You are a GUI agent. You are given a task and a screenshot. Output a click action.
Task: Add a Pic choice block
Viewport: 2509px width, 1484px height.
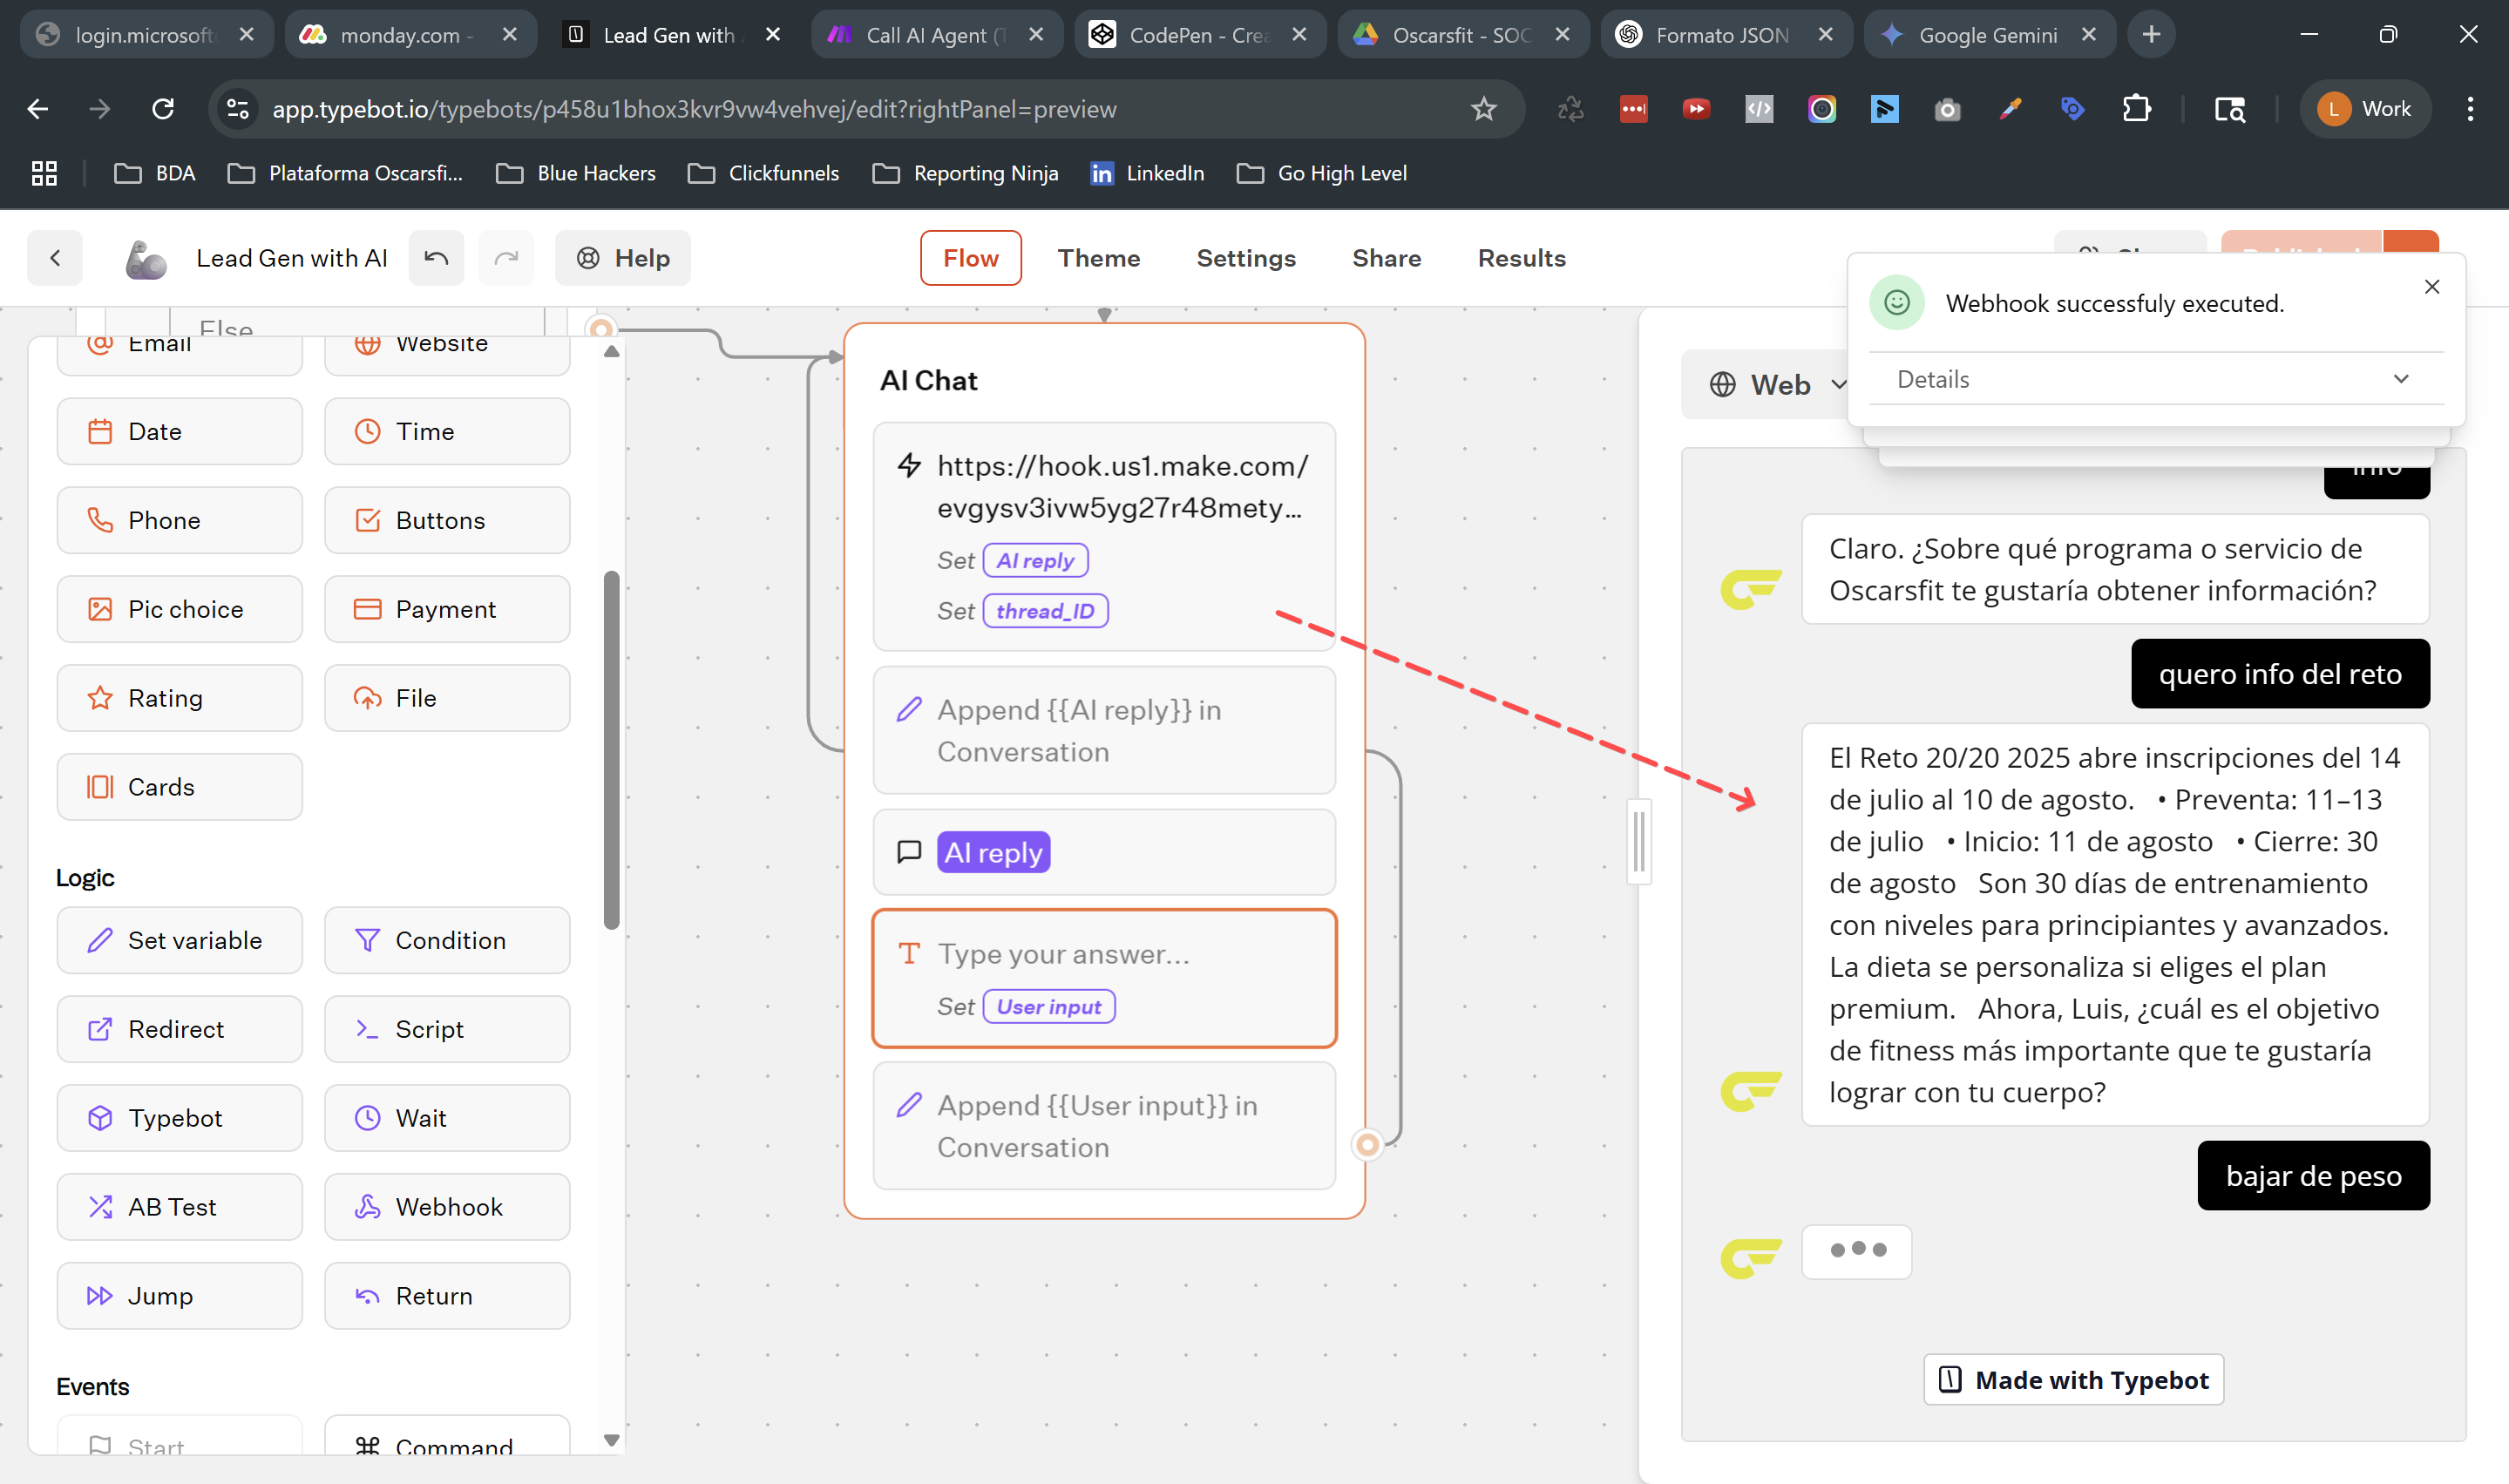(x=179, y=609)
